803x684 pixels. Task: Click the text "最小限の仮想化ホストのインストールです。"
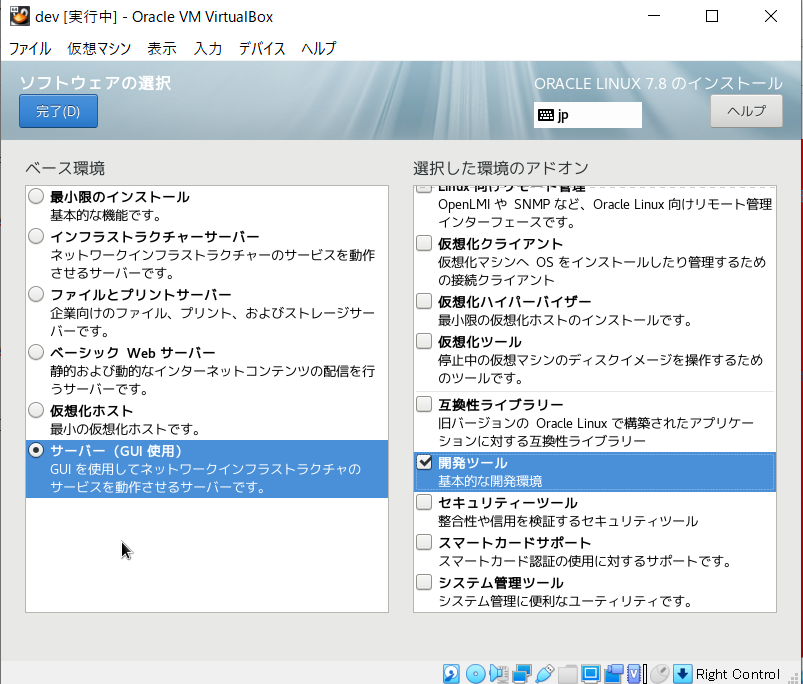pyautogui.click(x=565, y=320)
